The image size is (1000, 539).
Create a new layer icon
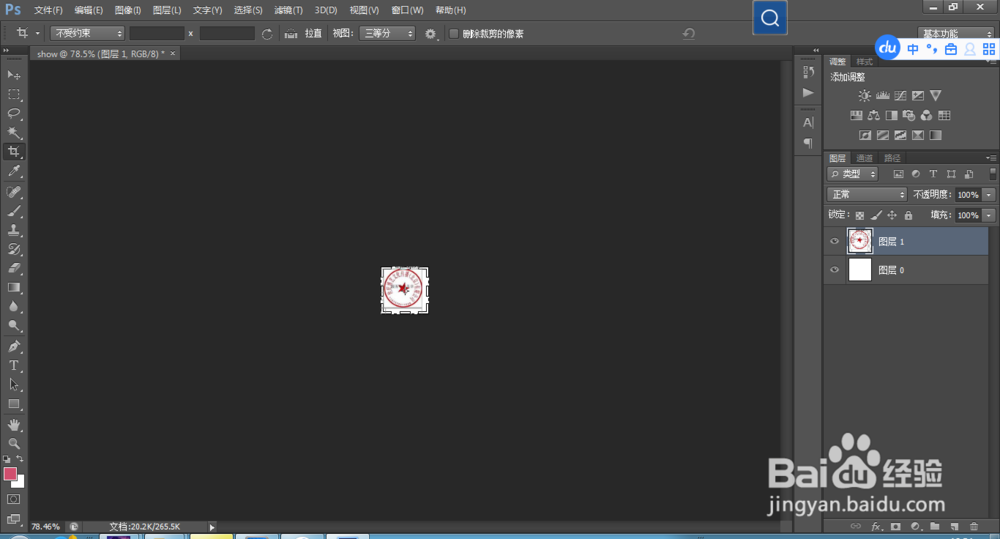click(954, 526)
